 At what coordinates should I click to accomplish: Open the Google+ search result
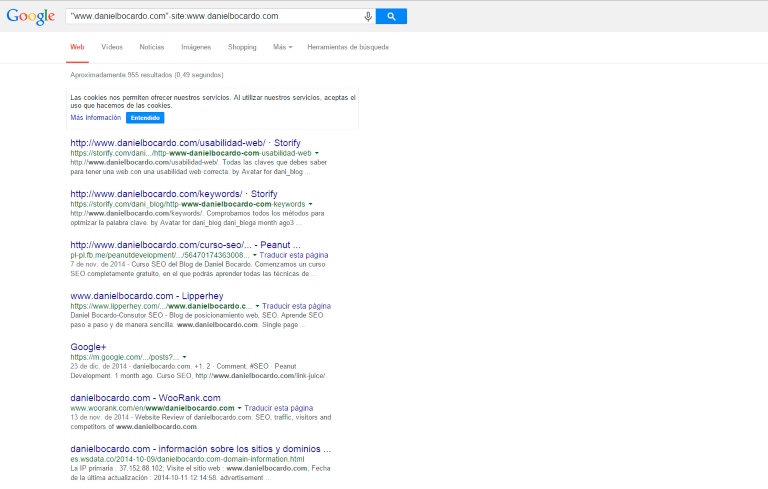point(88,346)
